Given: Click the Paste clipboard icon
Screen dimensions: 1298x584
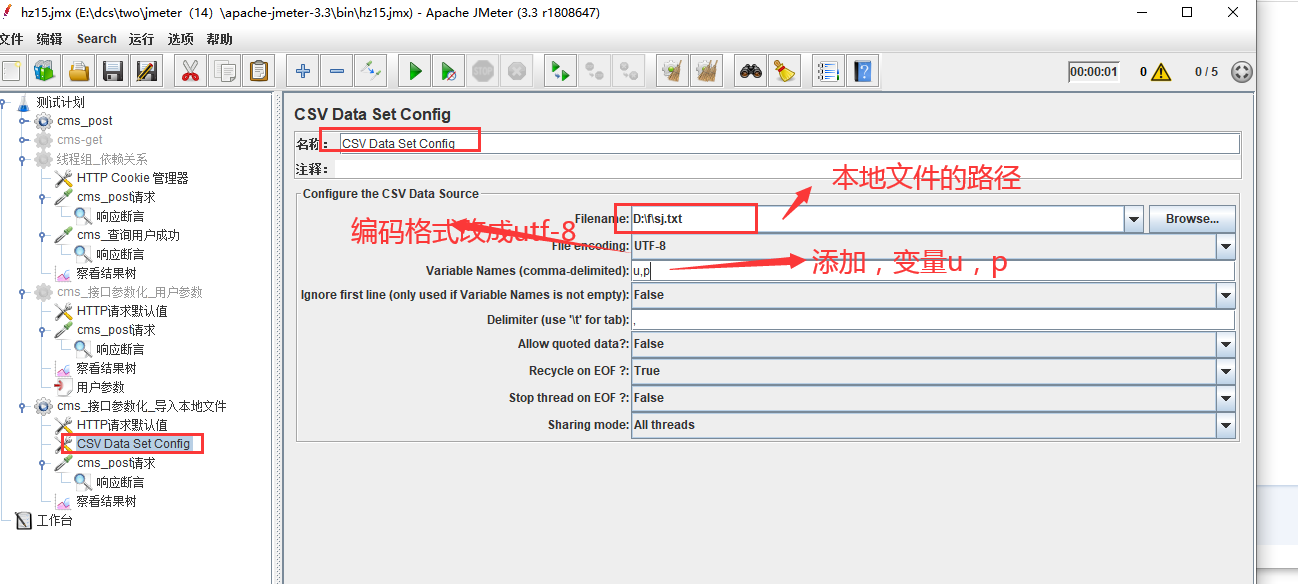Looking at the screenshot, I should [259, 71].
